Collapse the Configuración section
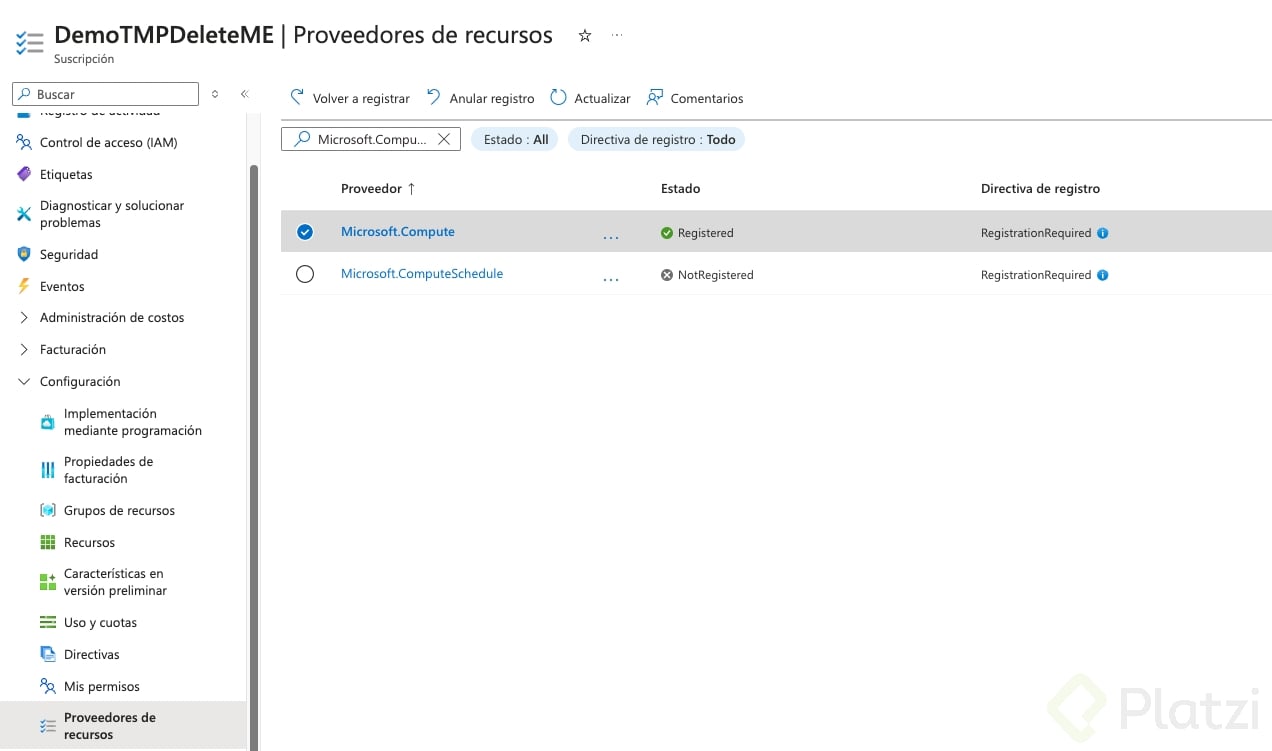The image size is (1272, 751). 24,381
